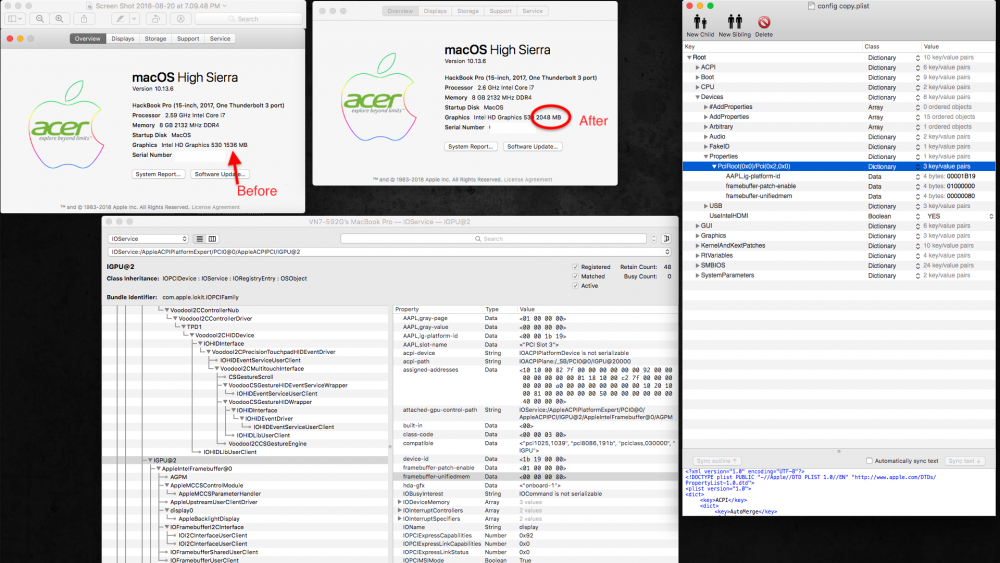The width and height of the screenshot is (1000, 563).
Task: Click Sync text button
Action: (x=964, y=461)
